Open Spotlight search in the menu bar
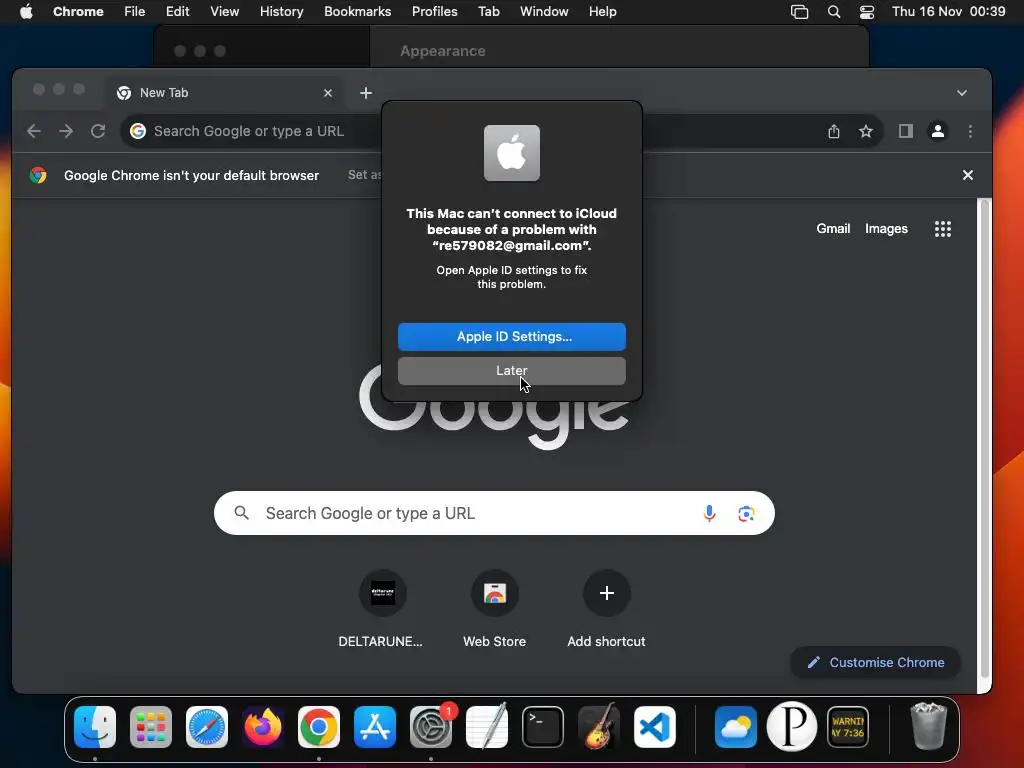 point(833,11)
